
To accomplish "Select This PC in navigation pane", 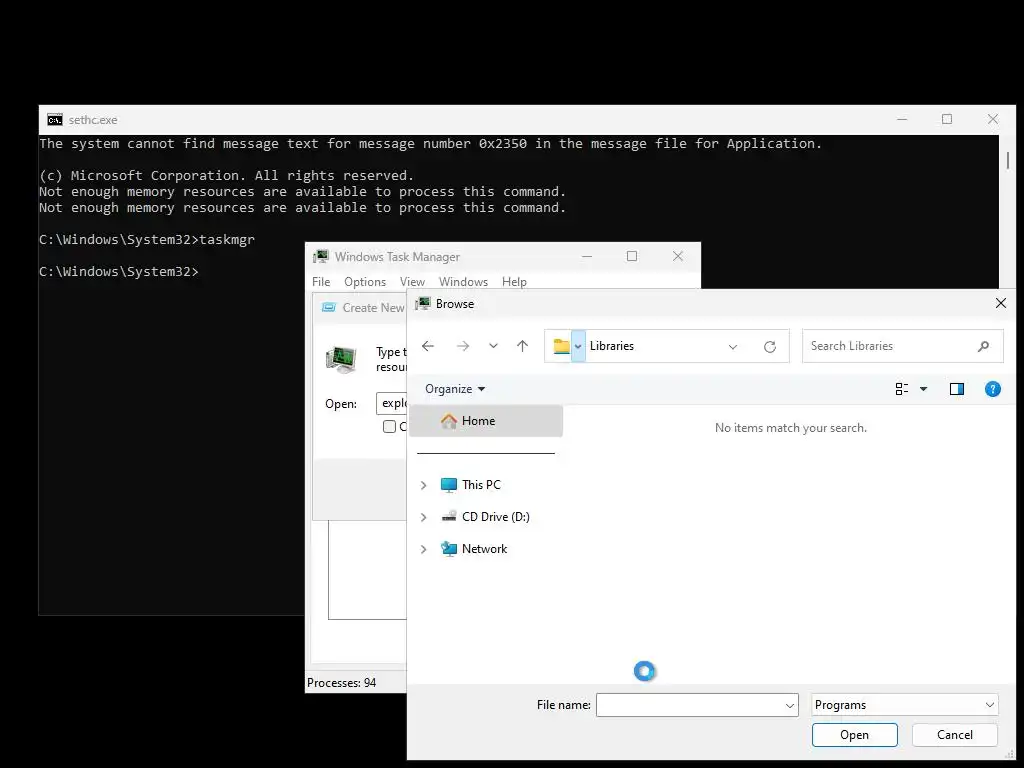I will 481,485.
